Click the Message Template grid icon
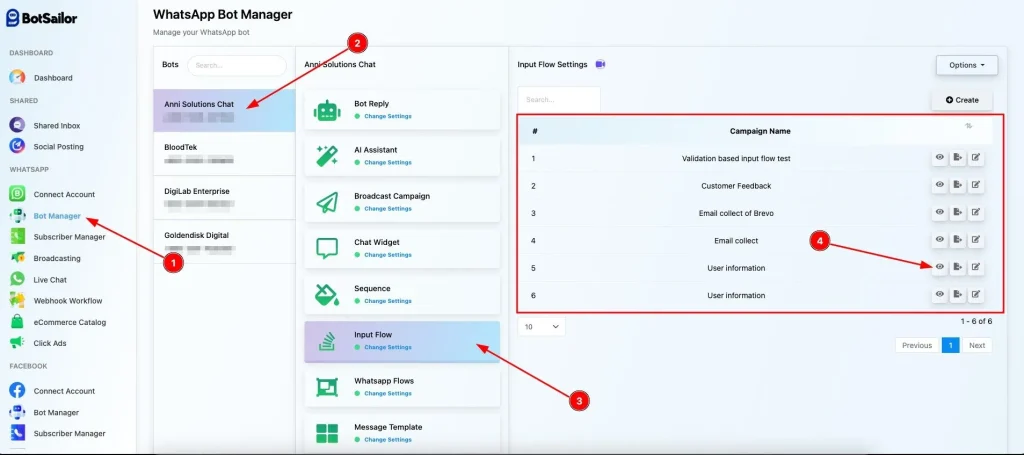 point(327,433)
